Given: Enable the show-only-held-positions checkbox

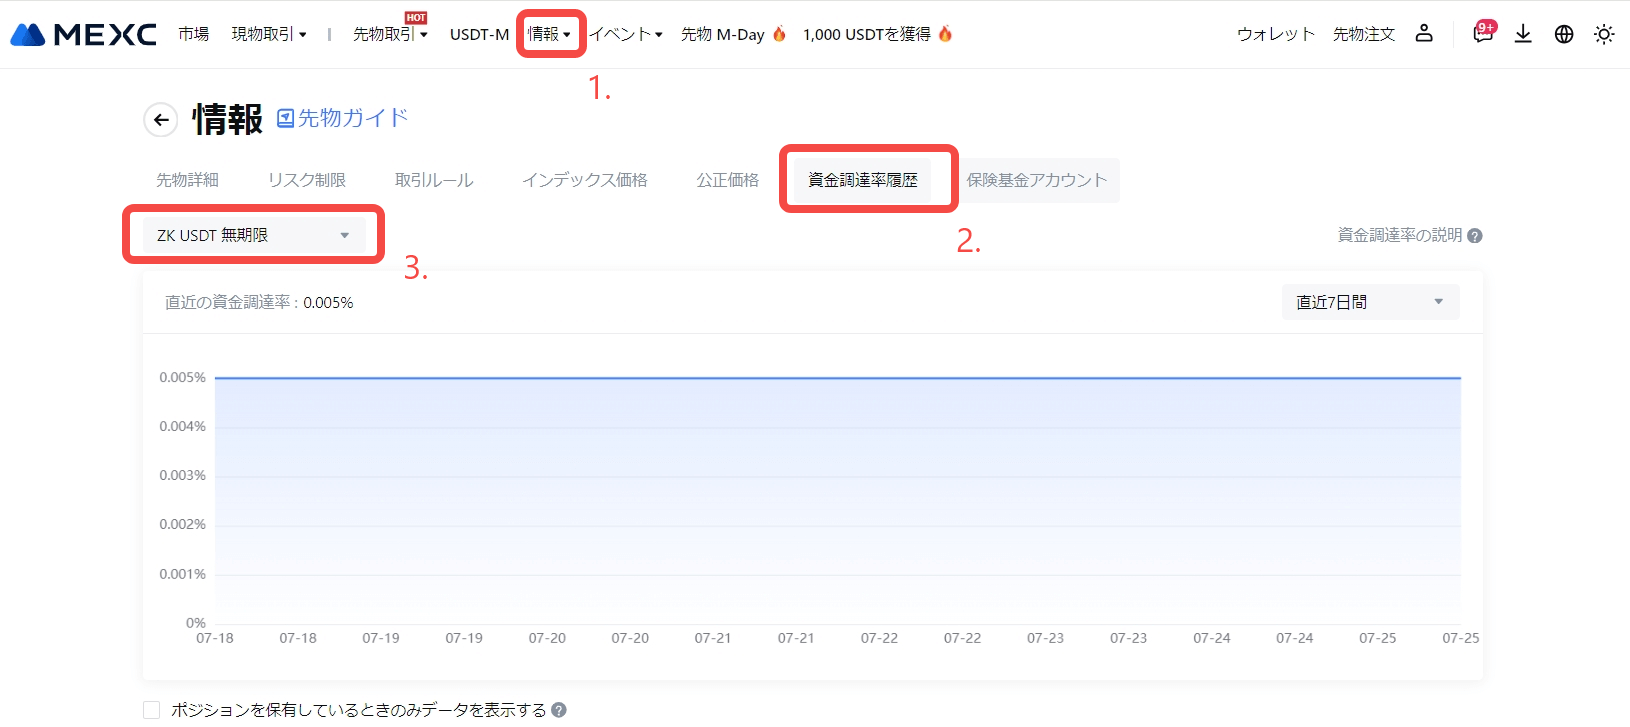Looking at the screenshot, I should [x=152, y=710].
